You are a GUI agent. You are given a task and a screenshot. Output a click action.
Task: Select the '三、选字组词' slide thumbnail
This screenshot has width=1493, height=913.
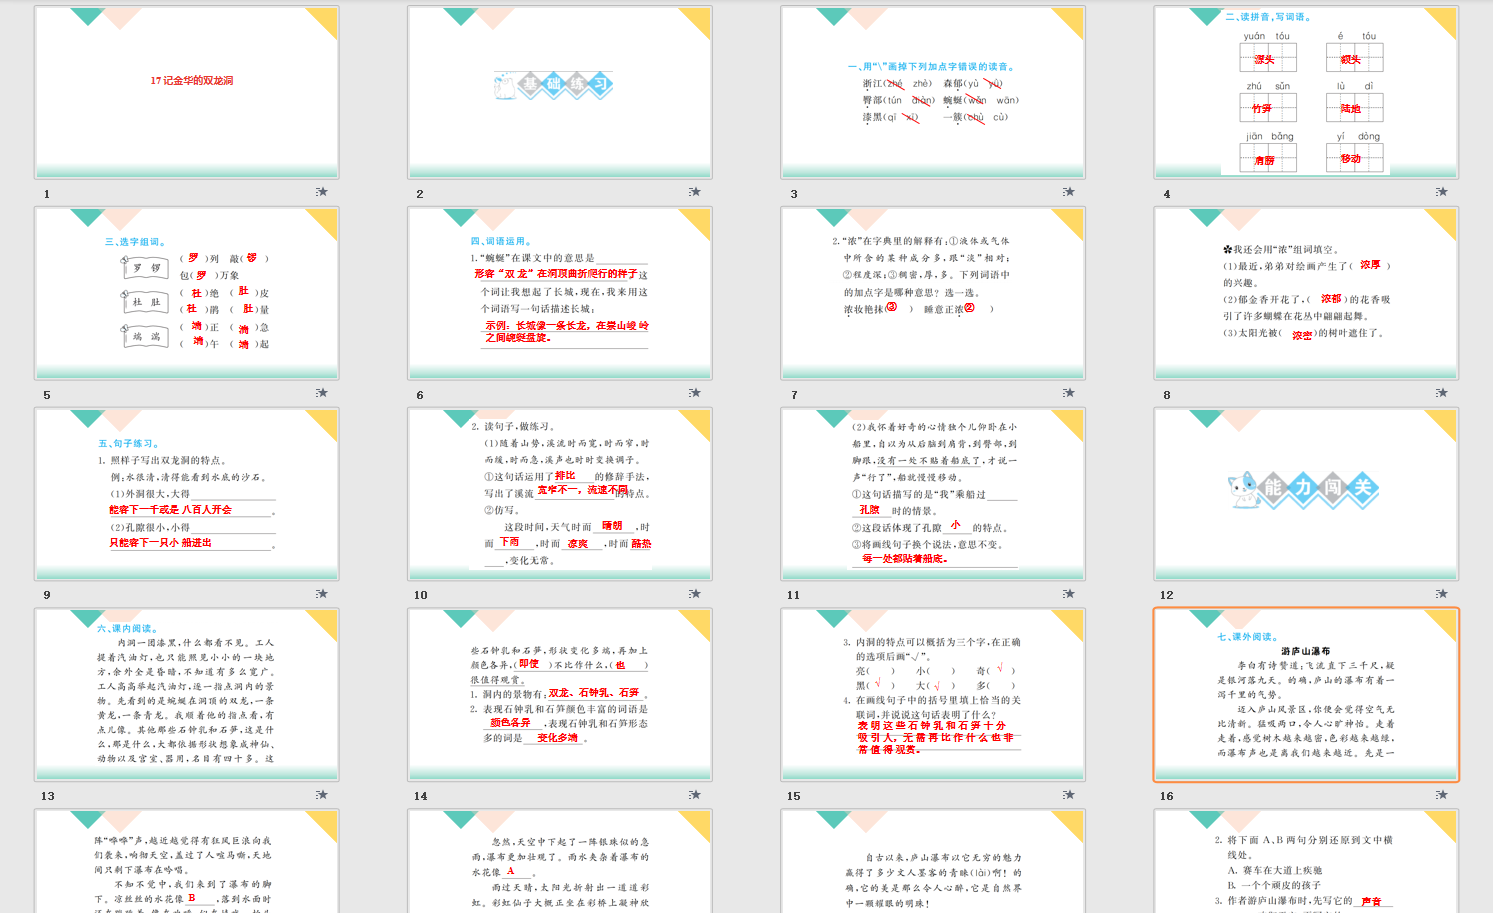tap(187, 293)
